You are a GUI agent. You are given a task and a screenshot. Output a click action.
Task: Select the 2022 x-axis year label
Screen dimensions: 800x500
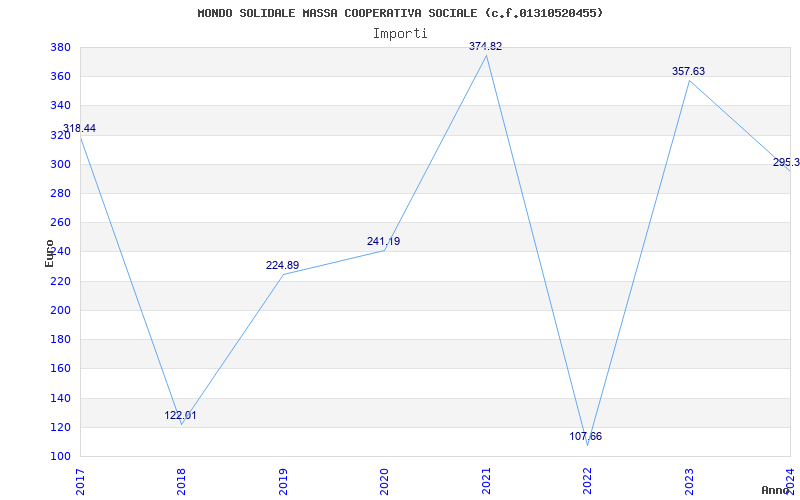click(x=587, y=482)
